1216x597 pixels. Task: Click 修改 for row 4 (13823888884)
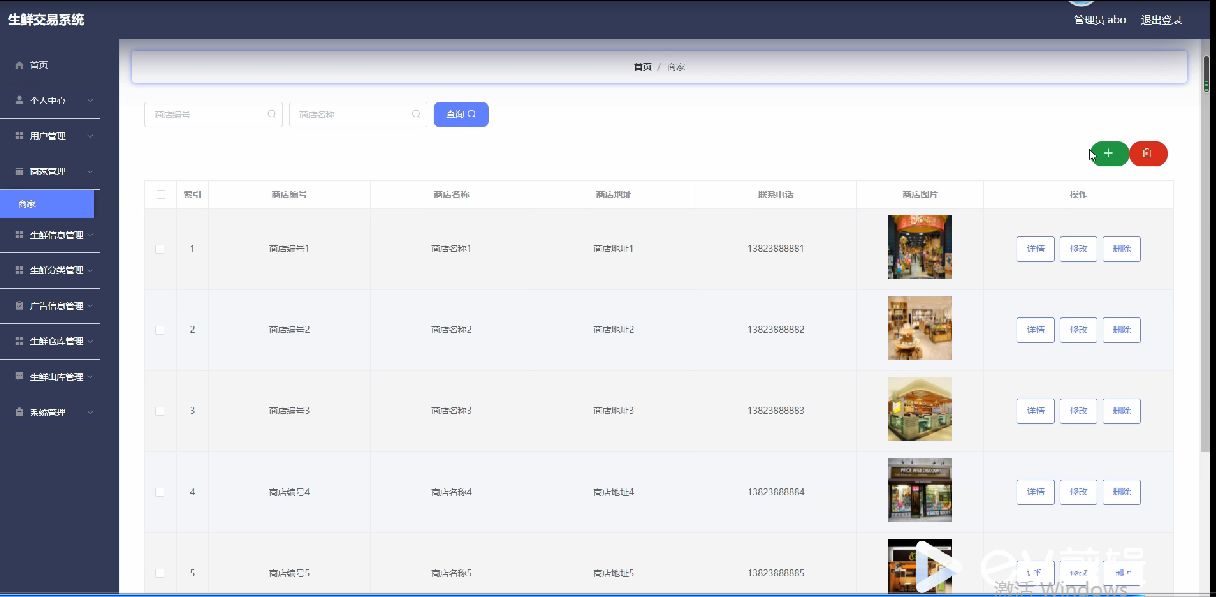[1078, 491]
